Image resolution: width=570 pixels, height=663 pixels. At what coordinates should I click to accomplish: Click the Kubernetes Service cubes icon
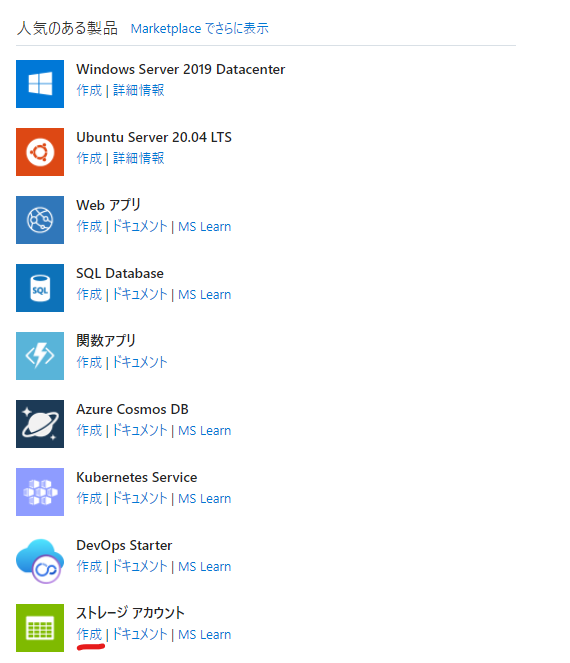coord(40,492)
